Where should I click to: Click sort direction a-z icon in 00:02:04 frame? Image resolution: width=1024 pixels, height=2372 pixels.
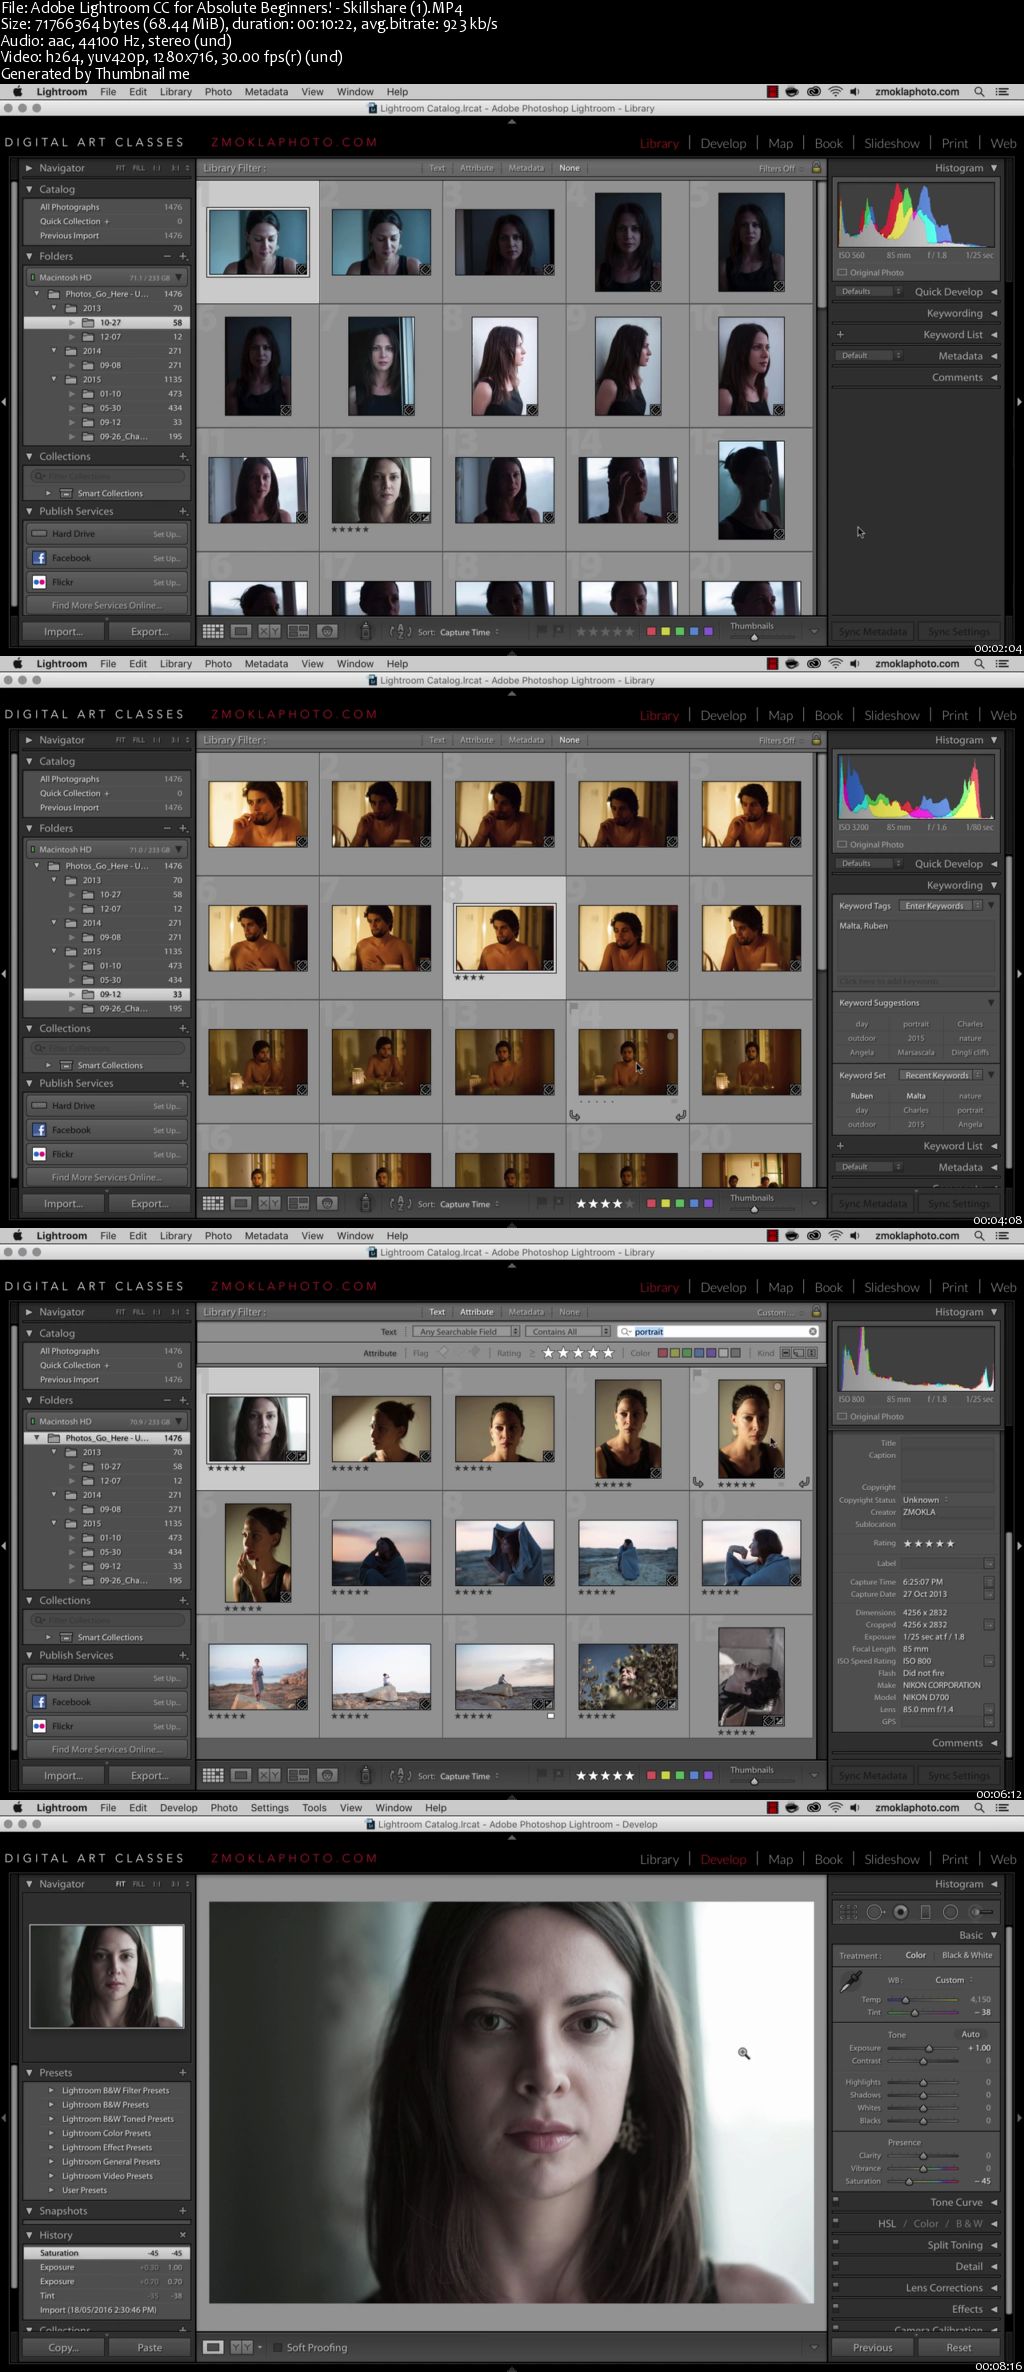coord(399,631)
